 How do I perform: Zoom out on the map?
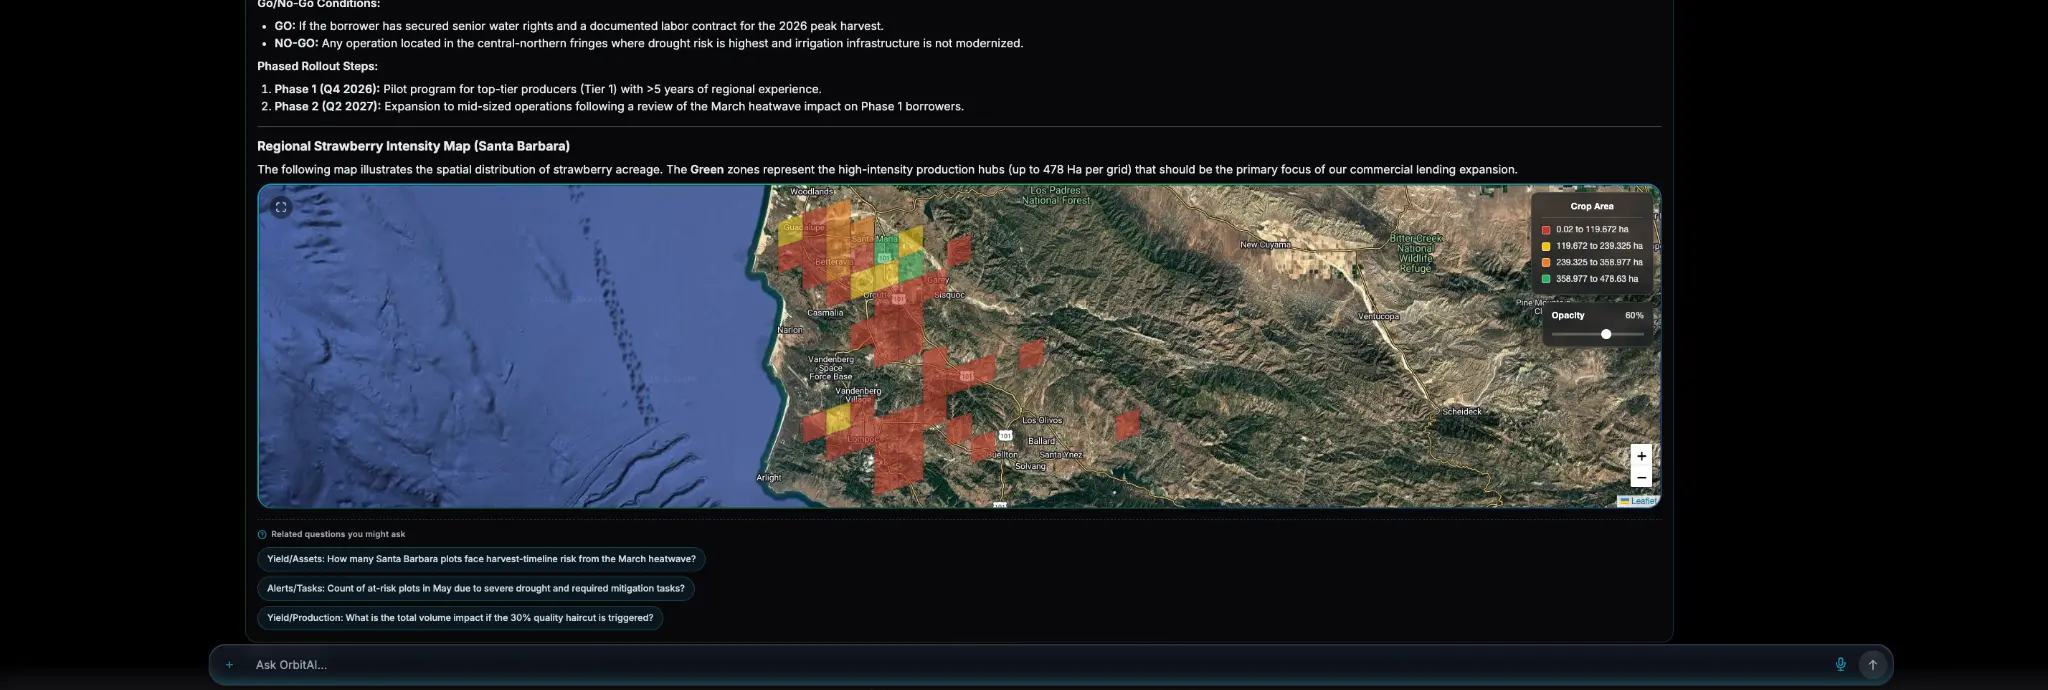tap(1641, 477)
